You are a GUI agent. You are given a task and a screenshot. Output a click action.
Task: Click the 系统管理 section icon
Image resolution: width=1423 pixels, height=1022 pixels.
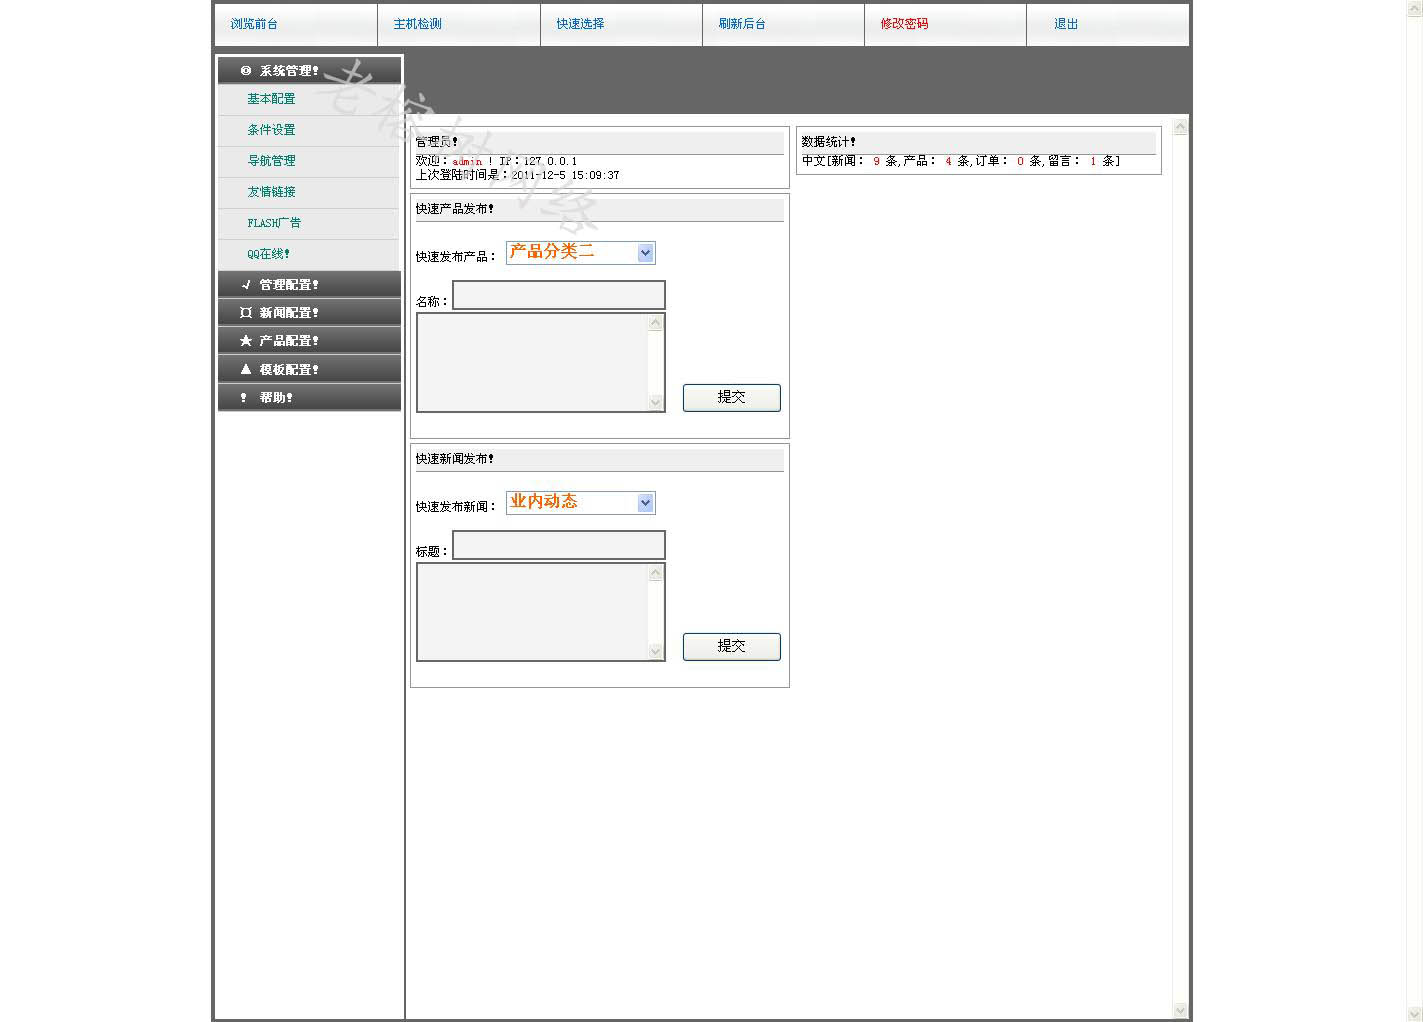pyautogui.click(x=246, y=70)
